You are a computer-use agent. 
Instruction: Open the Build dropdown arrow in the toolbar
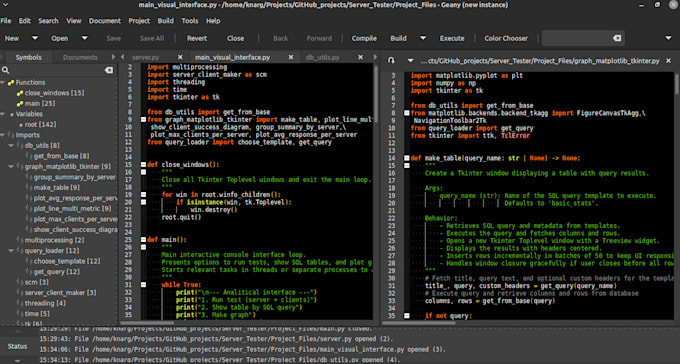pyautogui.click(x=423, y=38)
